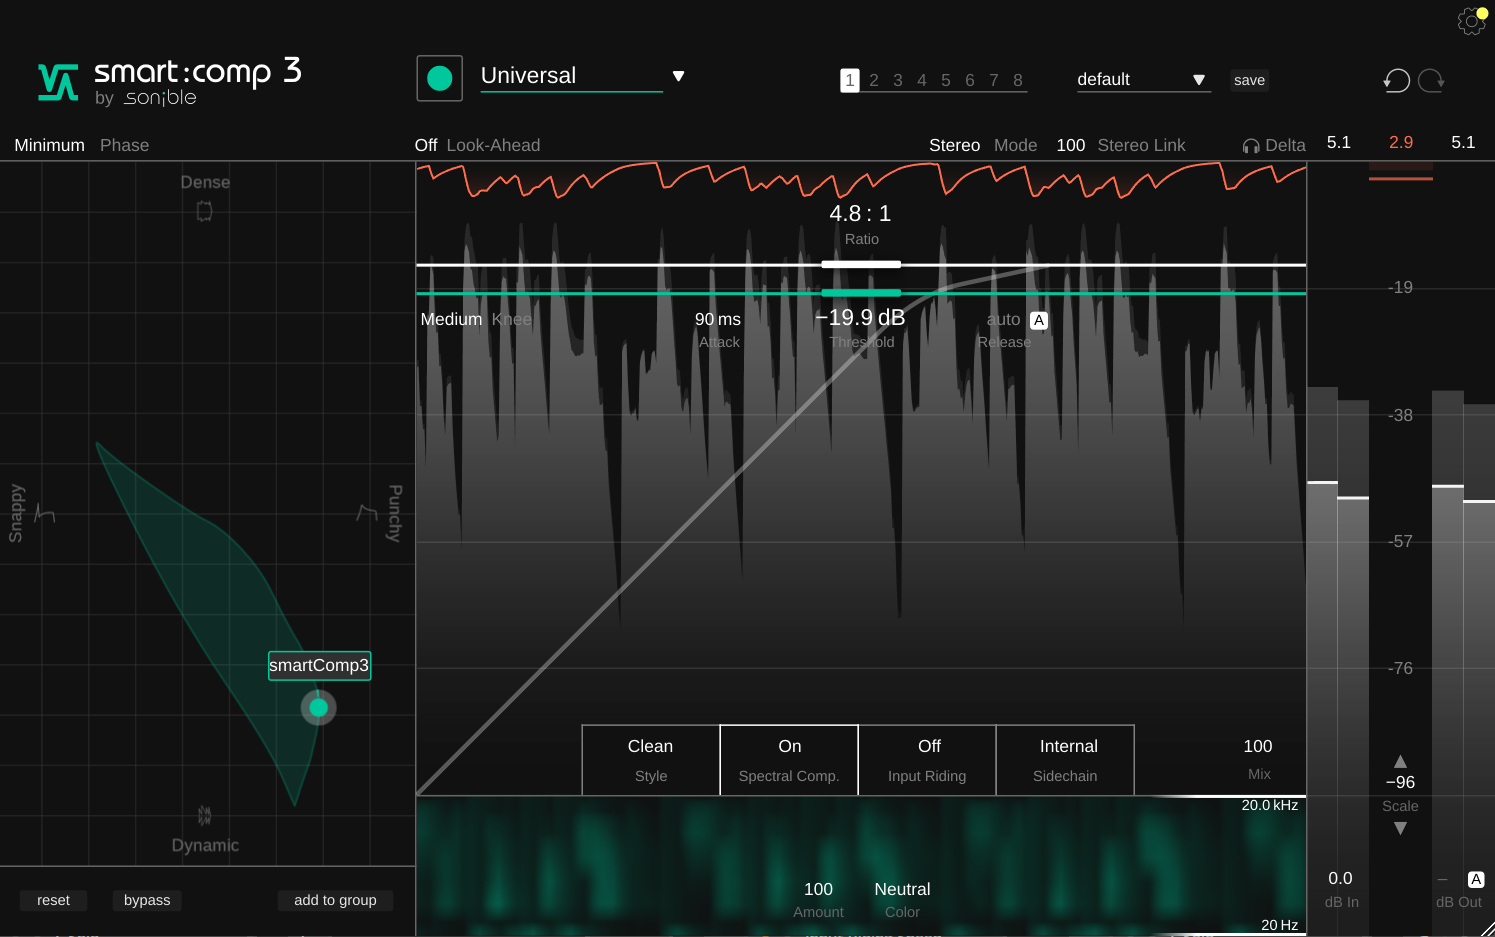Toggle the A auto gain near dB Out
This screenshot has height=937, width=1495.
coord(1476,879)
